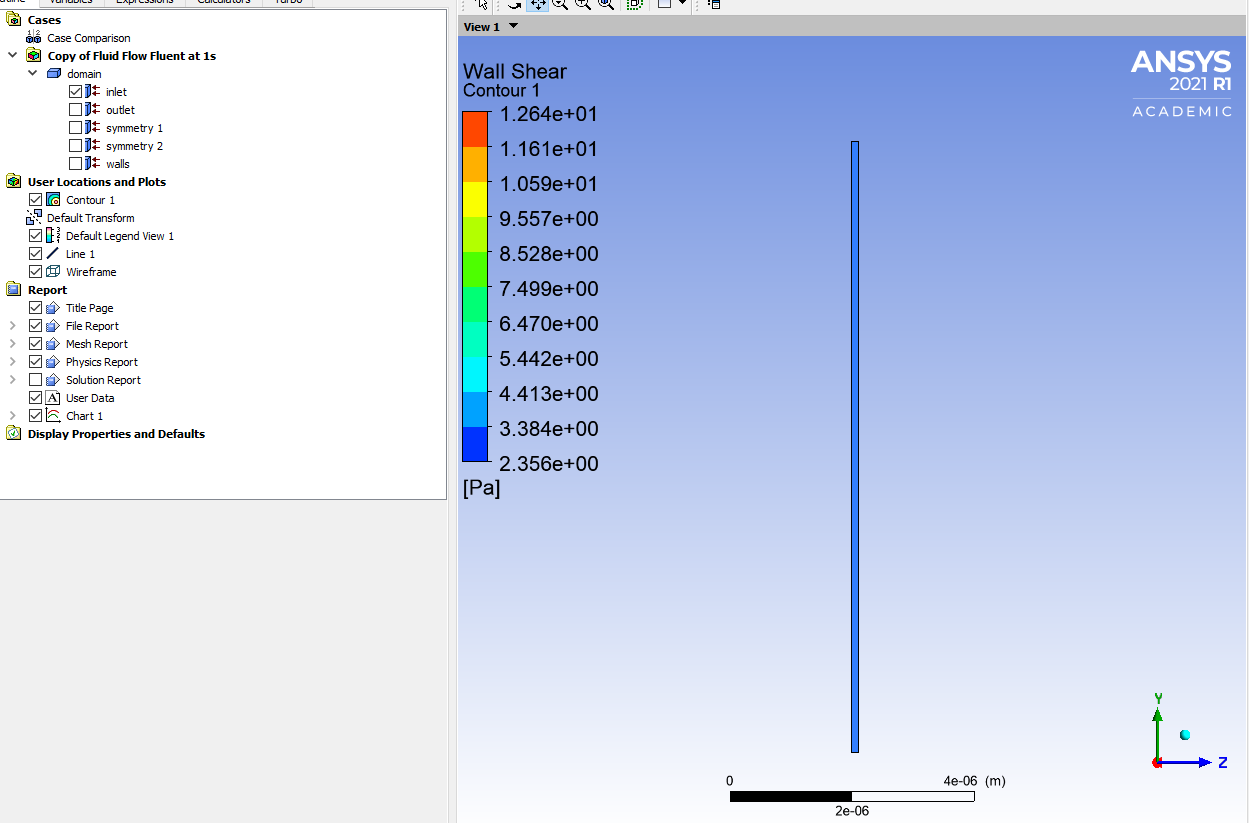Select the Case Comparison label
The width and height of the screenshot is (1249, 823).
pyautogui.click(x=89, y=38)
